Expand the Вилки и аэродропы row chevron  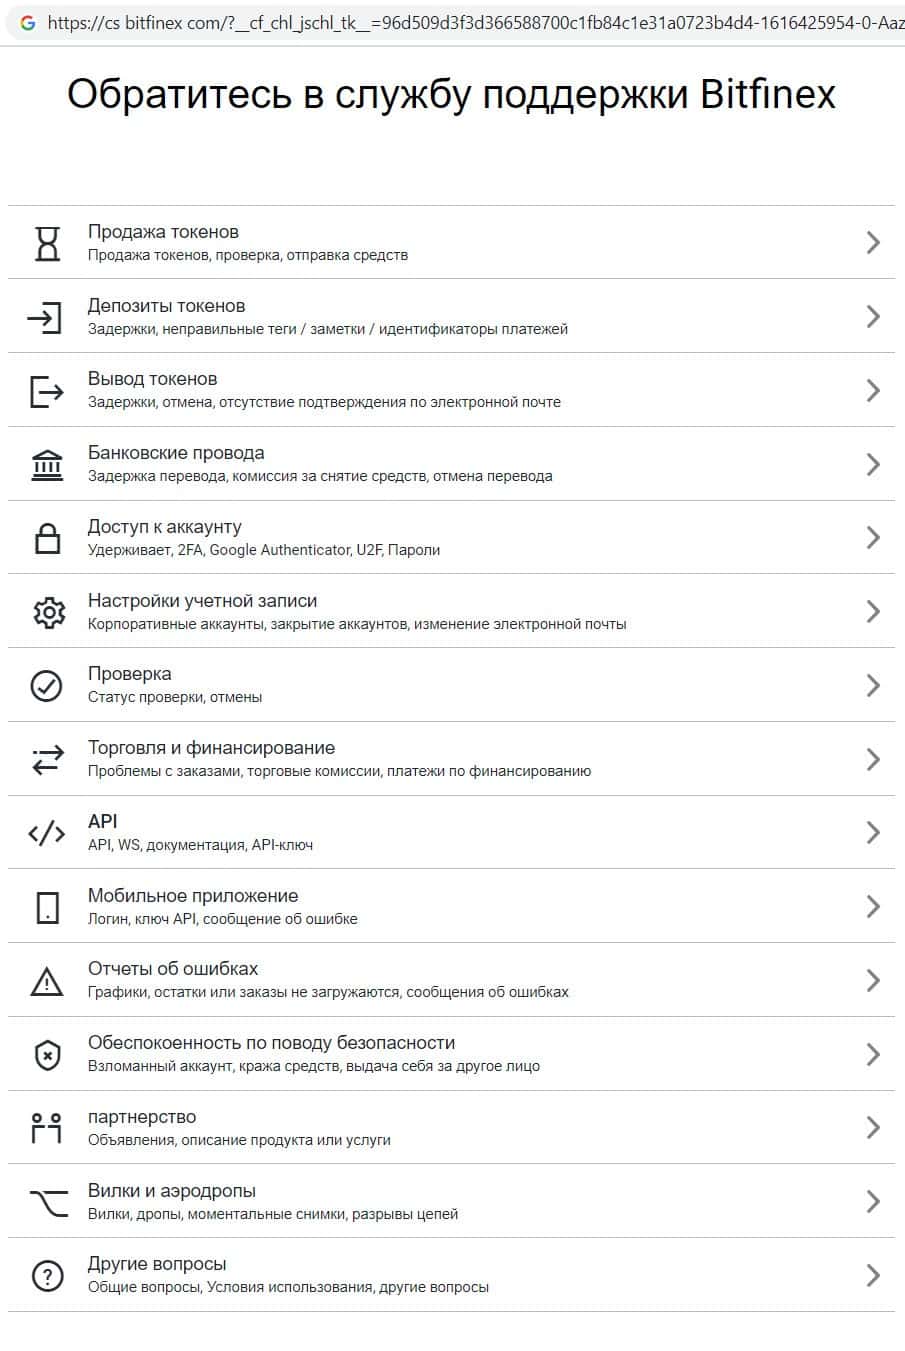pyautogui.click(x=873, y=1201)
